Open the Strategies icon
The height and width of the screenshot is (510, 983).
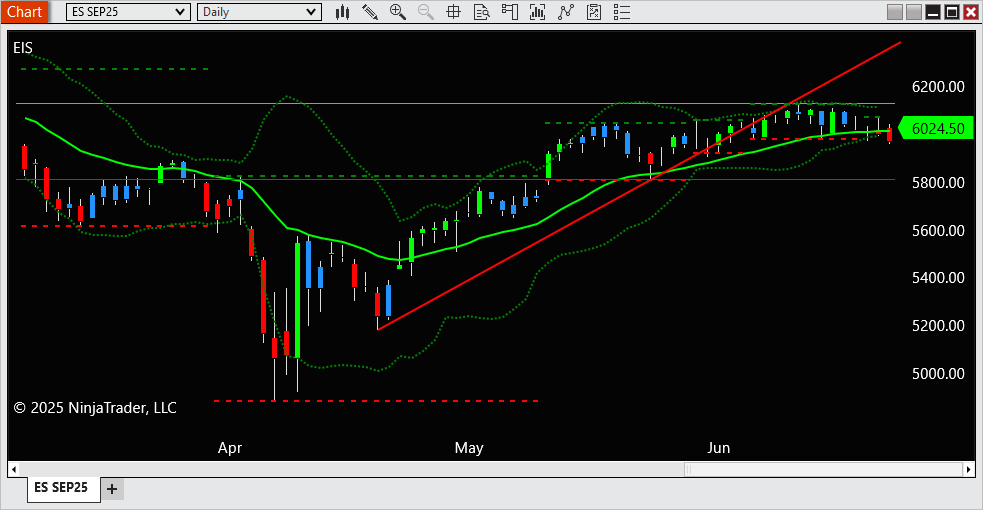[594, 12]
